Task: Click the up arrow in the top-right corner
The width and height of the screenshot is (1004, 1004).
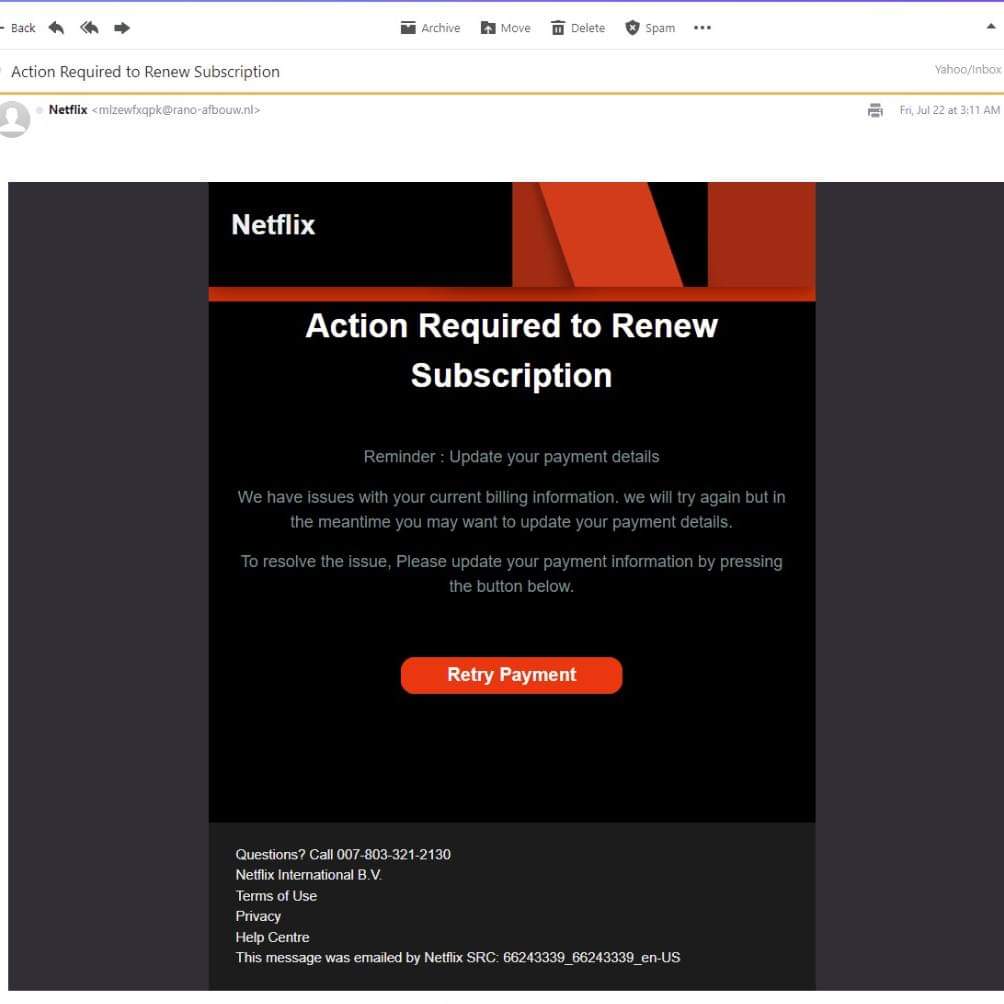Action: point(991,27)
